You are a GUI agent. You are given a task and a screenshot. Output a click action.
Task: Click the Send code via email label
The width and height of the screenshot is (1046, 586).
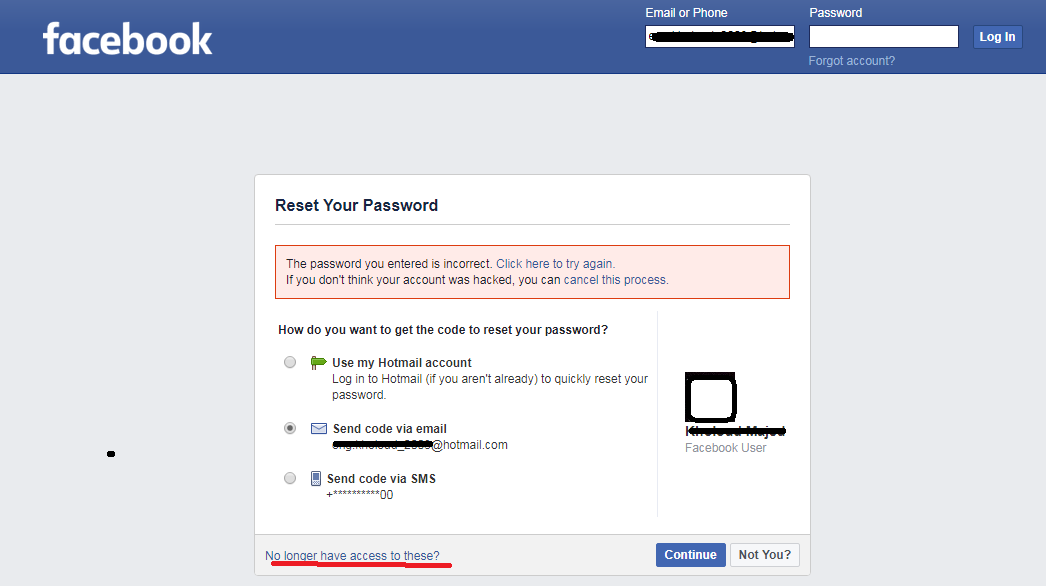390,428
